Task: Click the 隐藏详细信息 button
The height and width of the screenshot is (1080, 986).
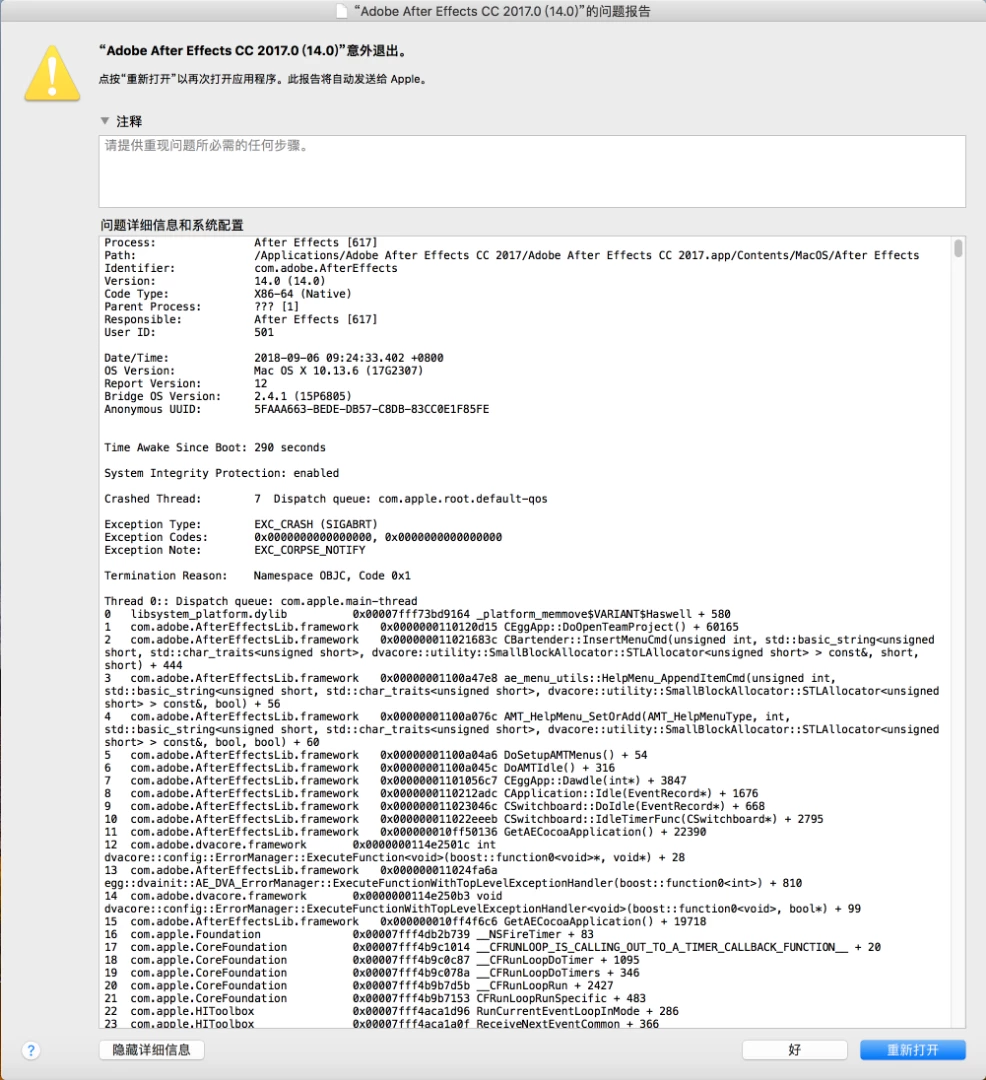Action: point(151,1050)
